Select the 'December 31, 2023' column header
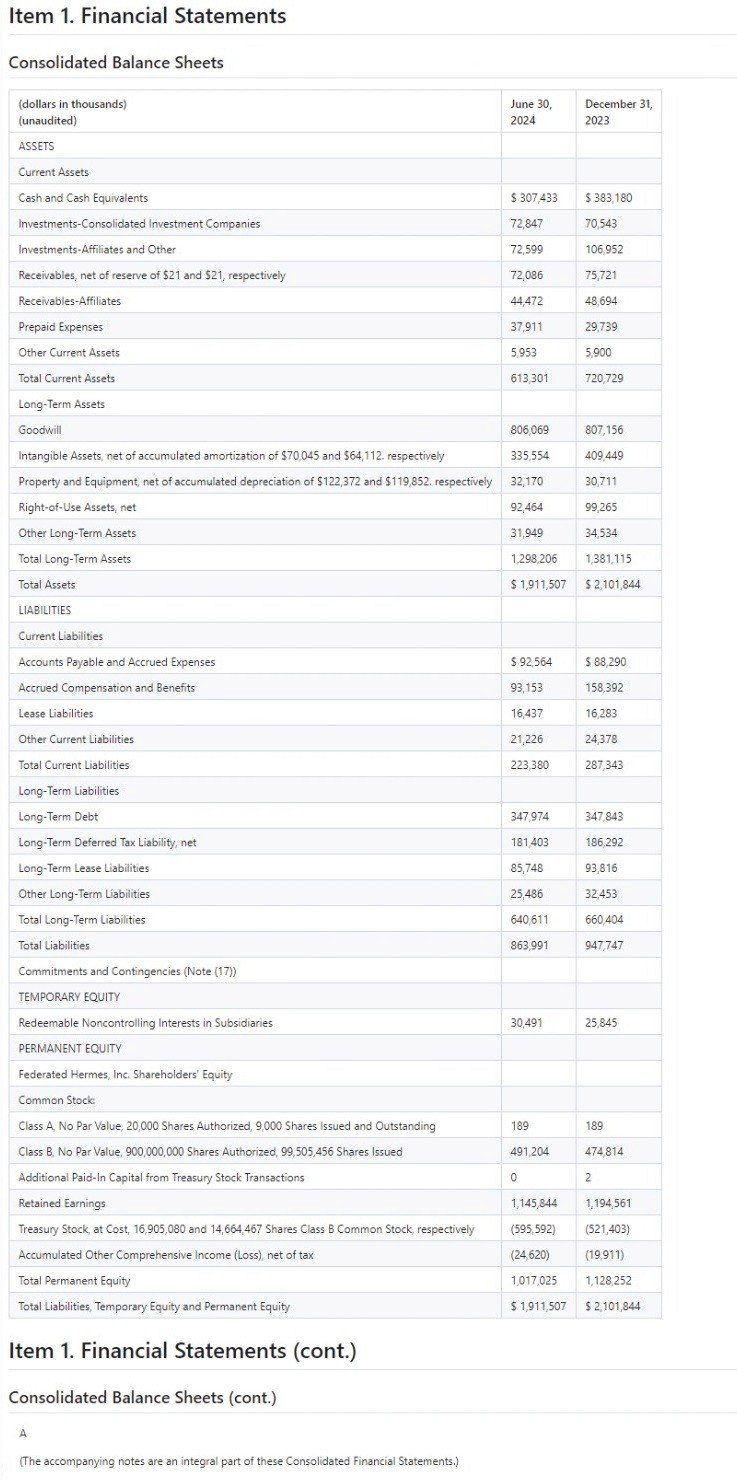 [617, 112]
